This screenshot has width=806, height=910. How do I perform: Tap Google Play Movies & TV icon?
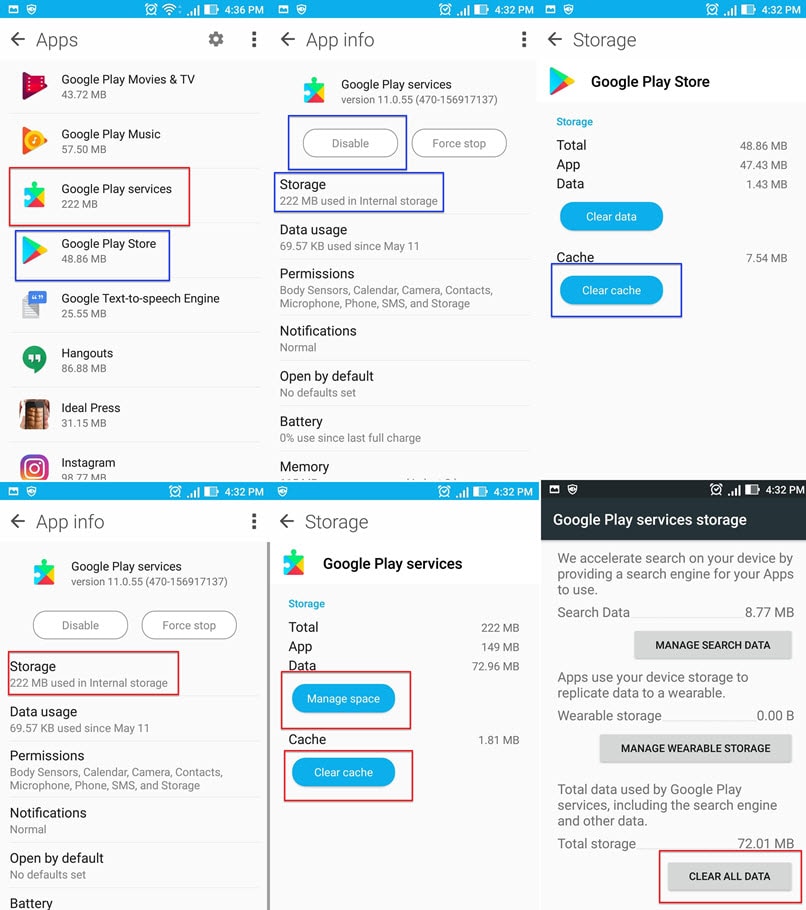pos(34,86)
